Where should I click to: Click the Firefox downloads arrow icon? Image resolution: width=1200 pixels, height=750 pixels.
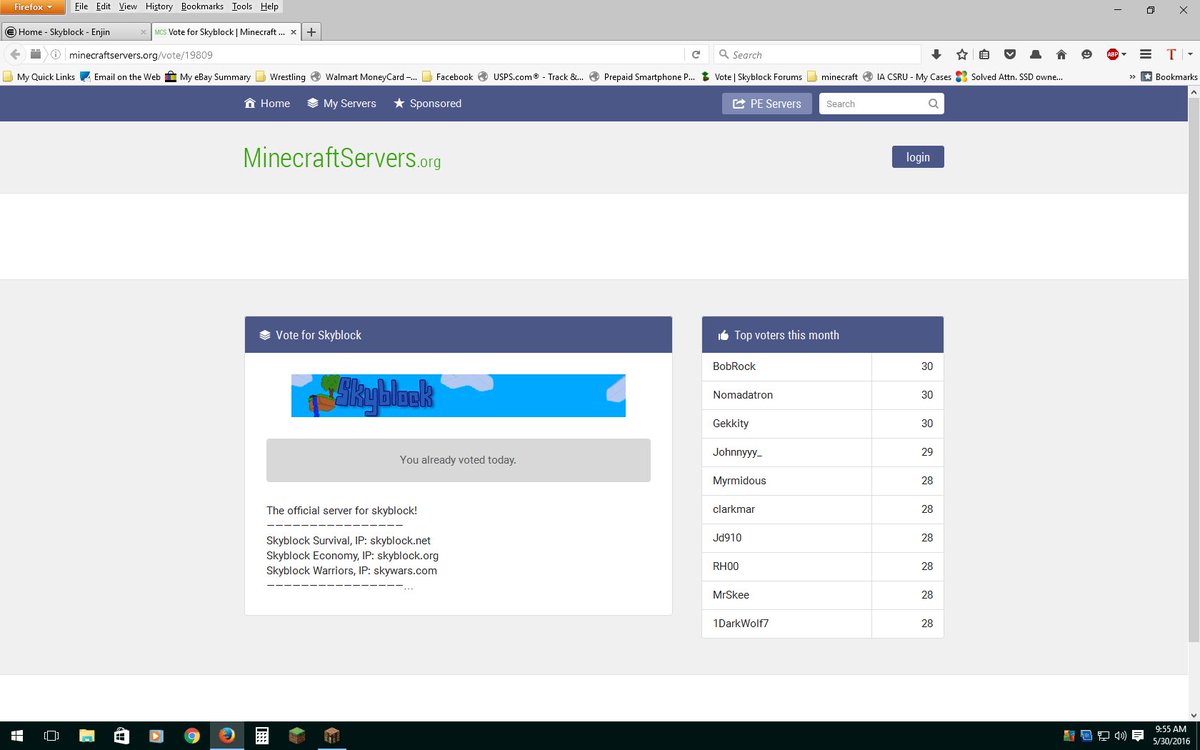point(936,54)
